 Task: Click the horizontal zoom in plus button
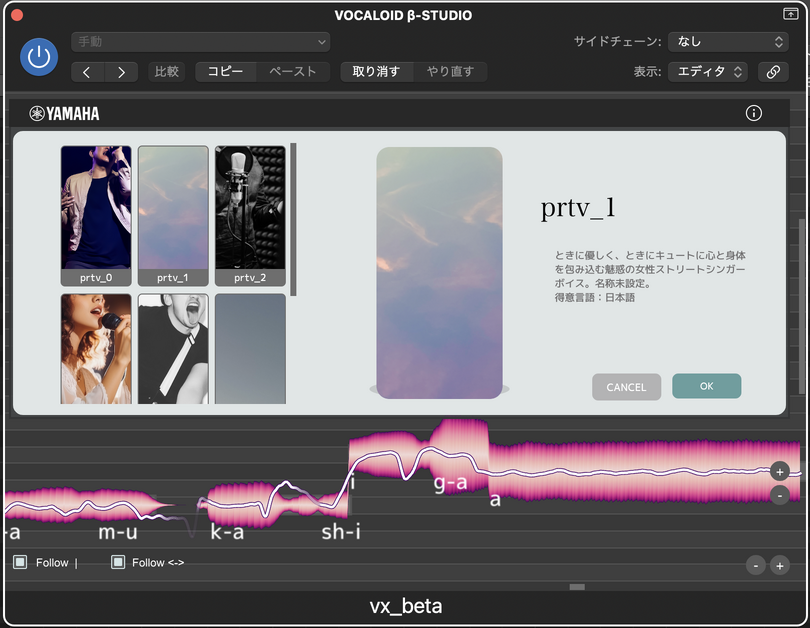coord(780,566)
